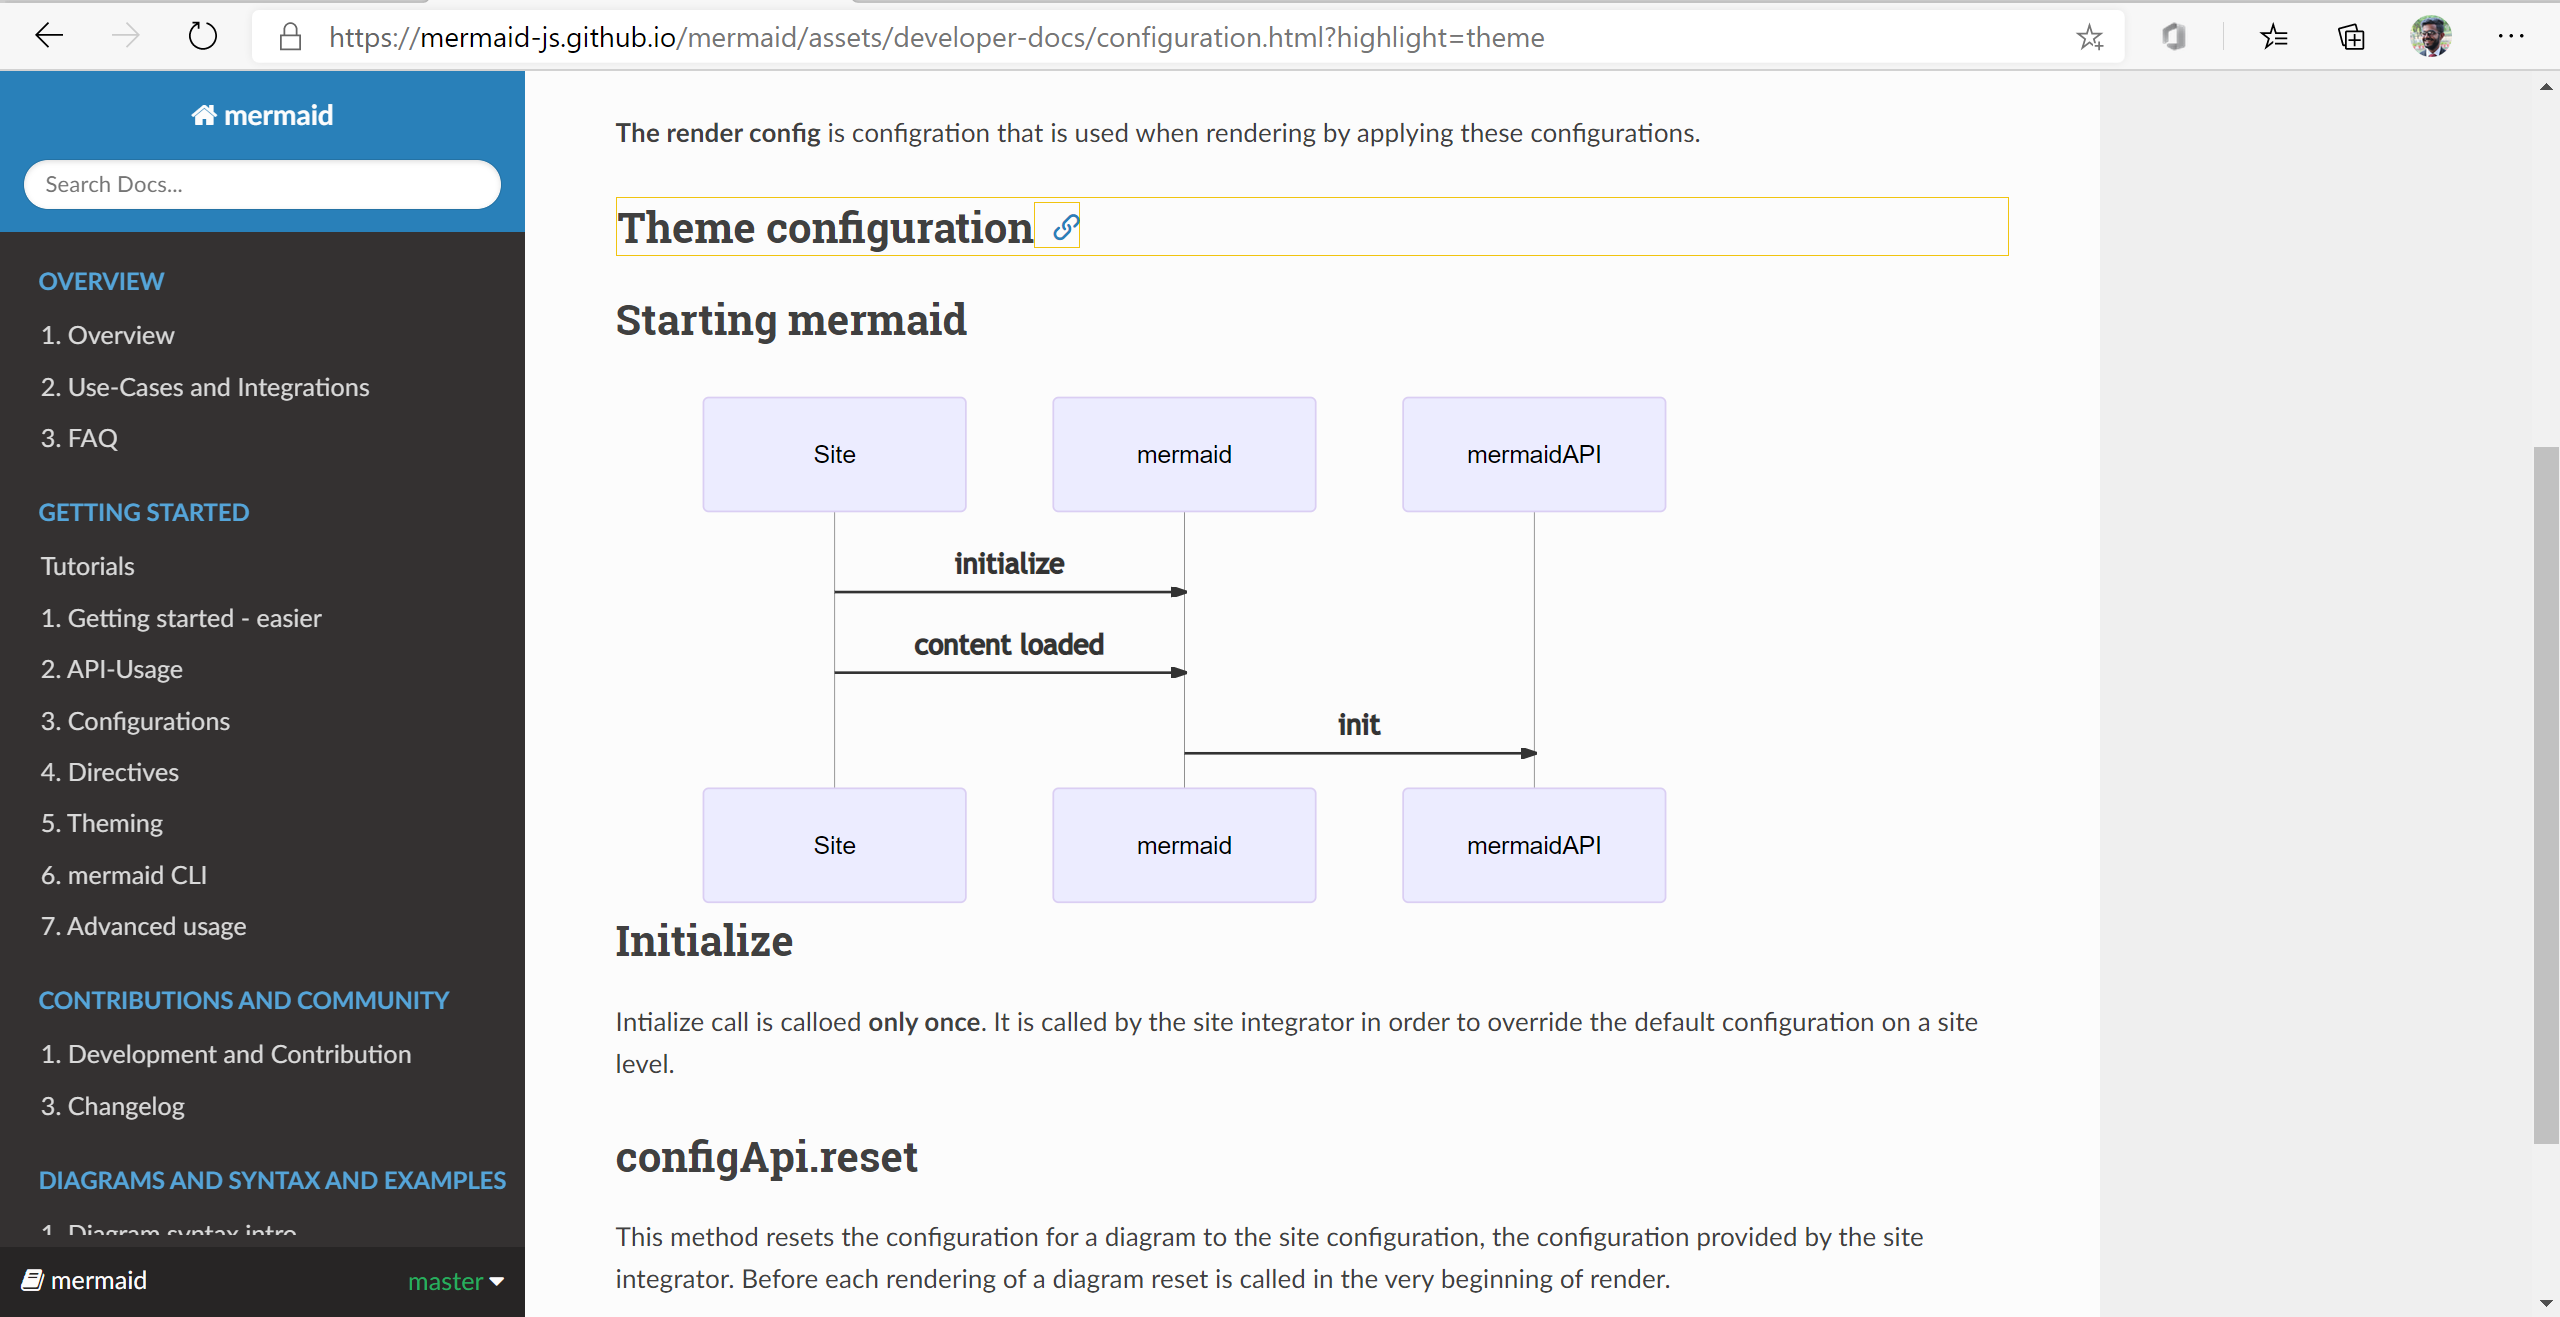Open the shopping/sidebar icon right of collections
Viewport: 2560px width, 1317px height.
(2351, 37)
